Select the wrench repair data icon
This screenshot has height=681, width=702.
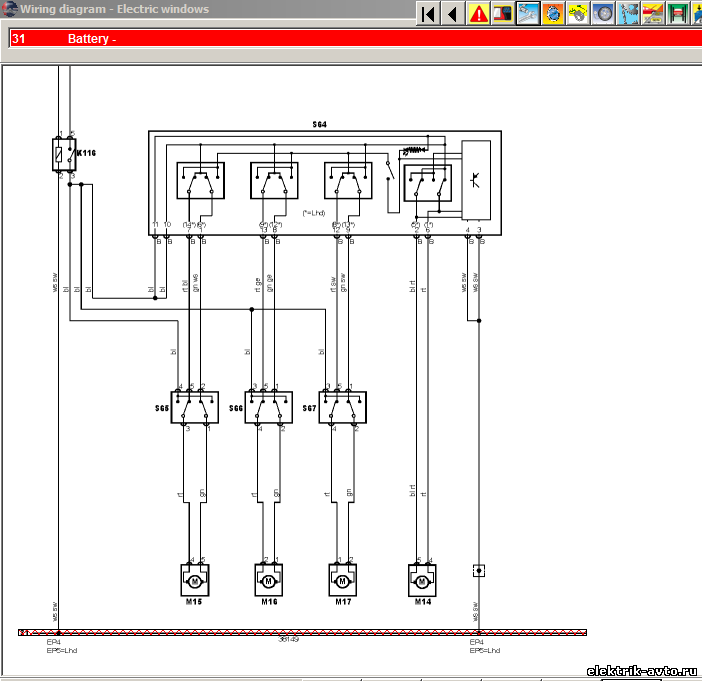[528, 14]
